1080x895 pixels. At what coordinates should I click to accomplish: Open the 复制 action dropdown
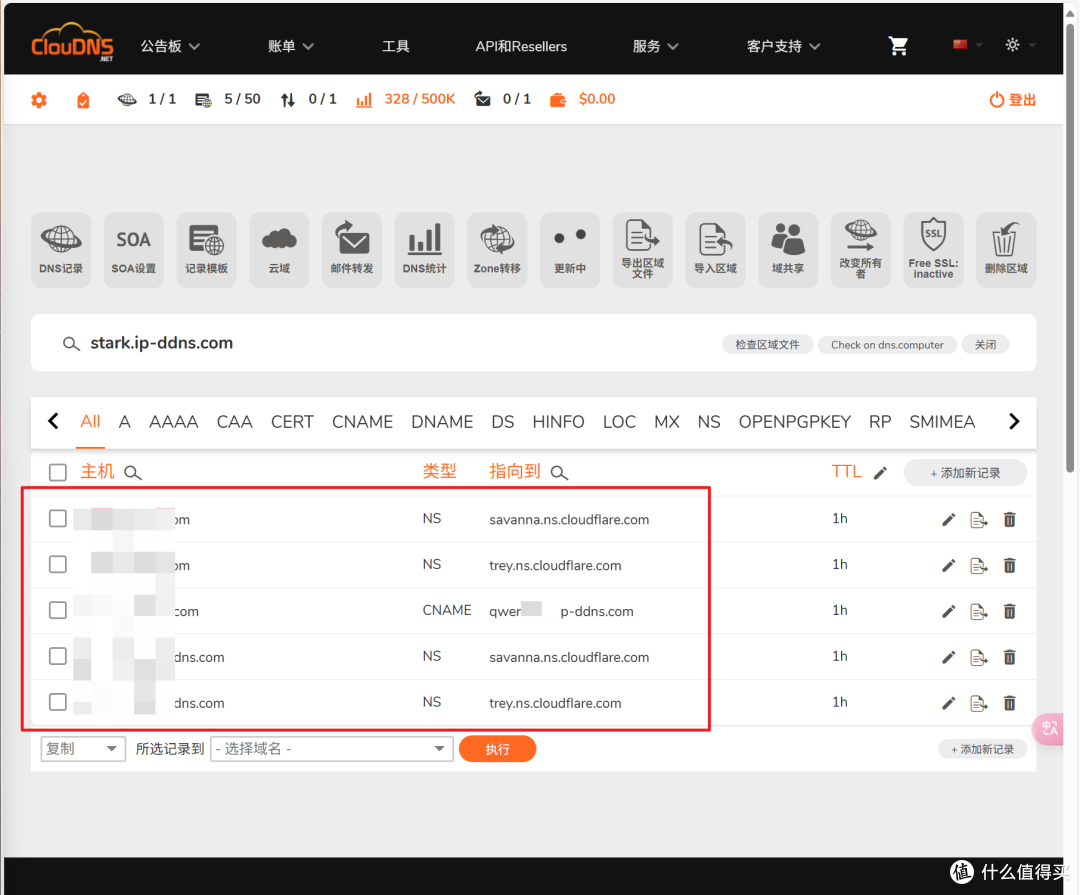pyautogui.click(x=83, y=749)
